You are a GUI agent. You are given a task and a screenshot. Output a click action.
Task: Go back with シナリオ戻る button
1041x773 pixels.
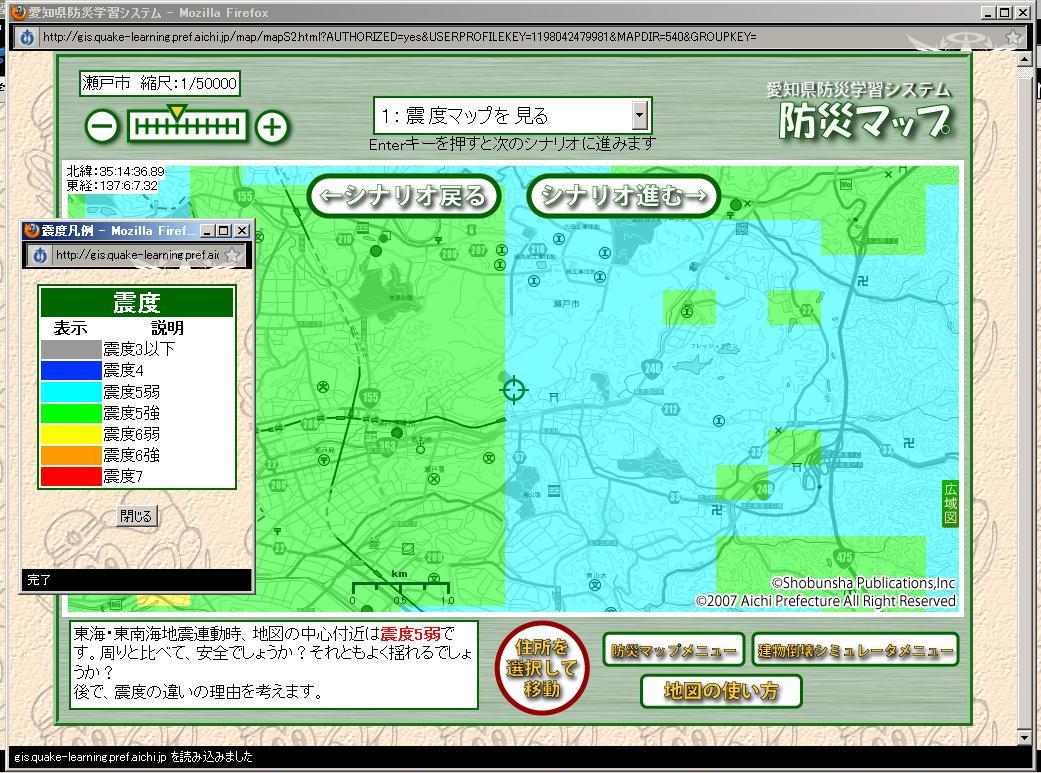[x=404, y=195]
